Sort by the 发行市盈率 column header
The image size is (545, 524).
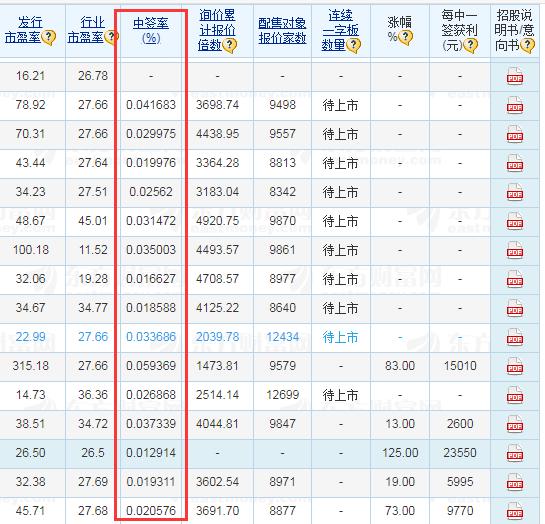click(x=23, y=30)
